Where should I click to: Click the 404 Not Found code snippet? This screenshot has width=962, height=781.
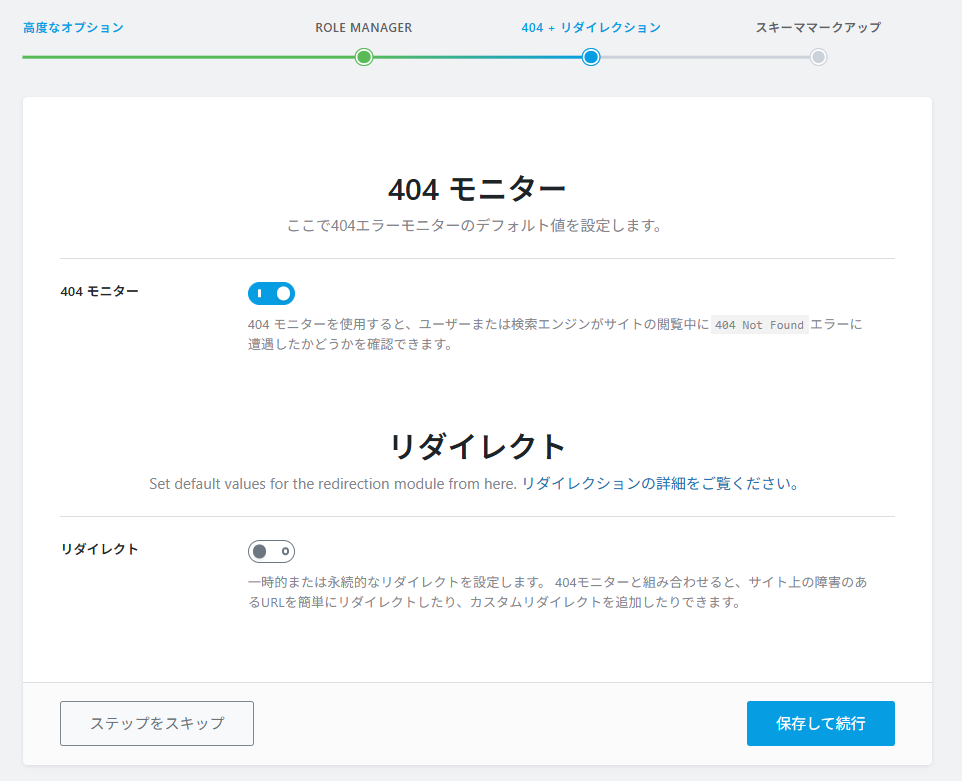(759, 325)
